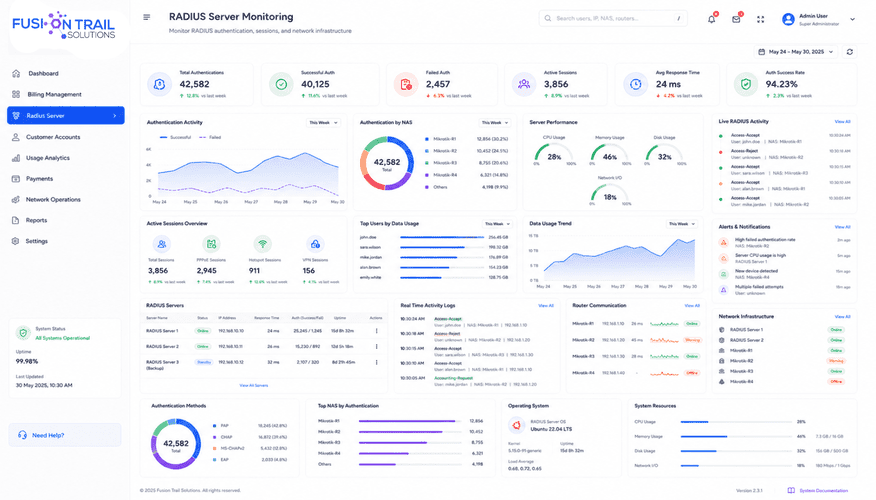This screenshot has width=876, height=500.
Task: Click the search users, IP, NAS field
Action: point(613,18)
